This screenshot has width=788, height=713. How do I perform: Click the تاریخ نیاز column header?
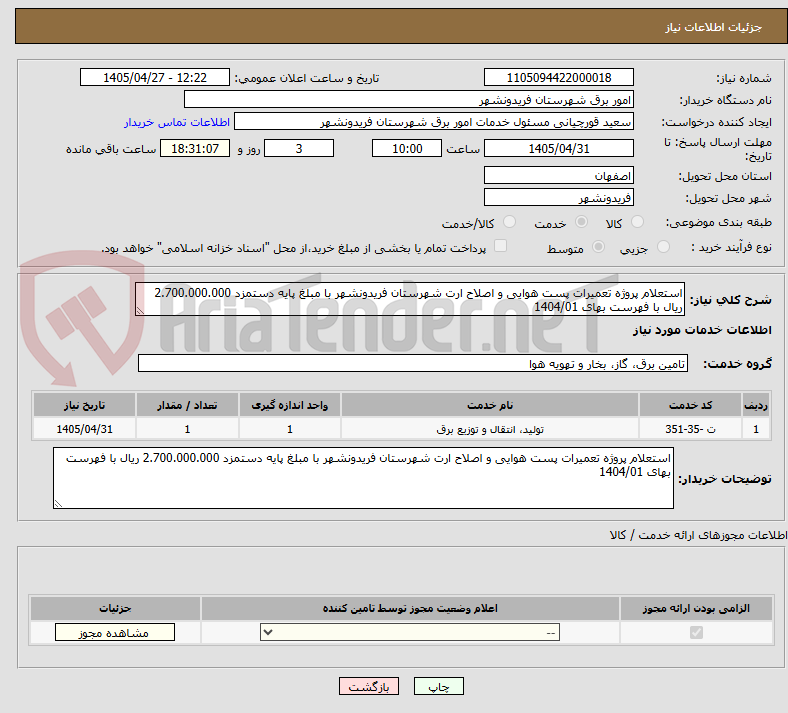pos(84,405)
